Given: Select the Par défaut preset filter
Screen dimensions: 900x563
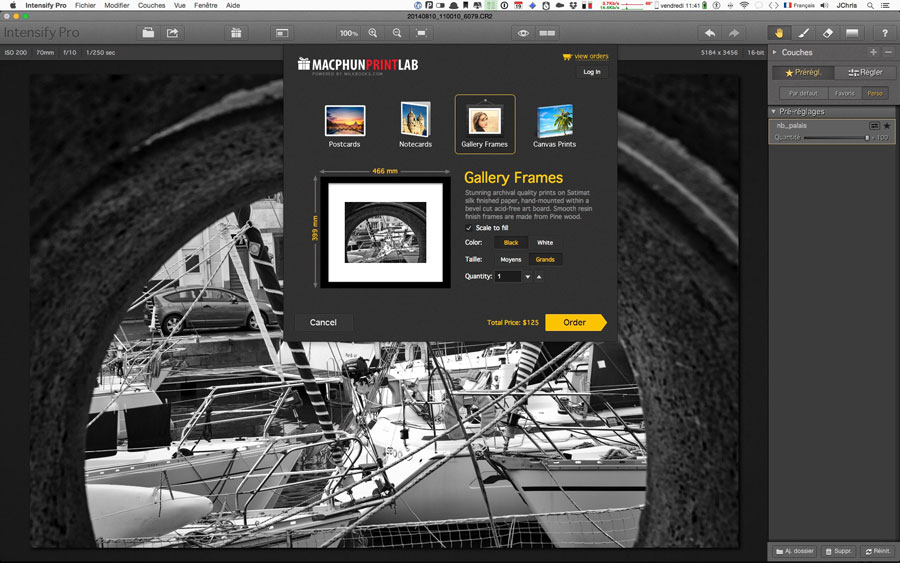Looking at the screenshot, I should (x=803, y=93).
